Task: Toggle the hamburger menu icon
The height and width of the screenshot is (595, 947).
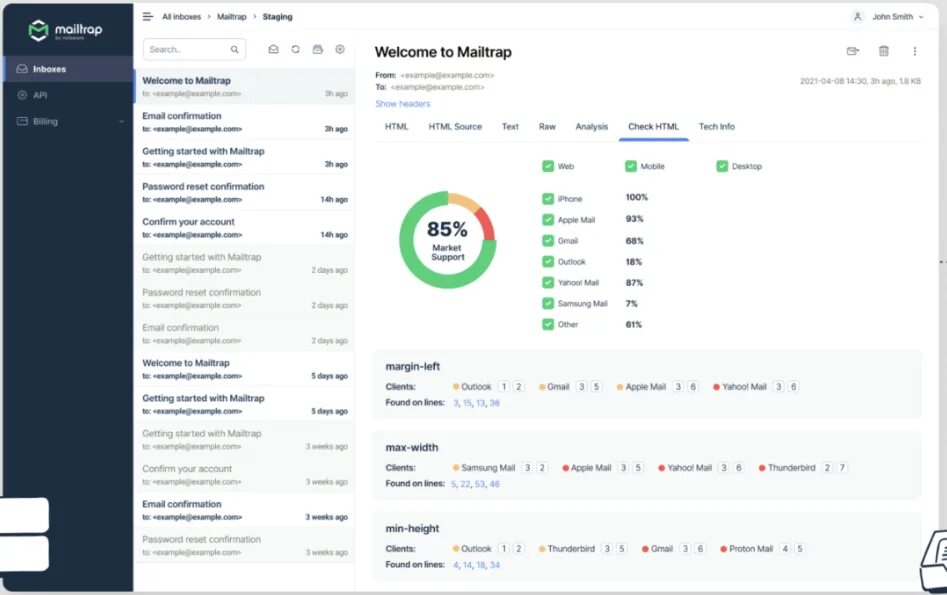Action: click(147, 17)
